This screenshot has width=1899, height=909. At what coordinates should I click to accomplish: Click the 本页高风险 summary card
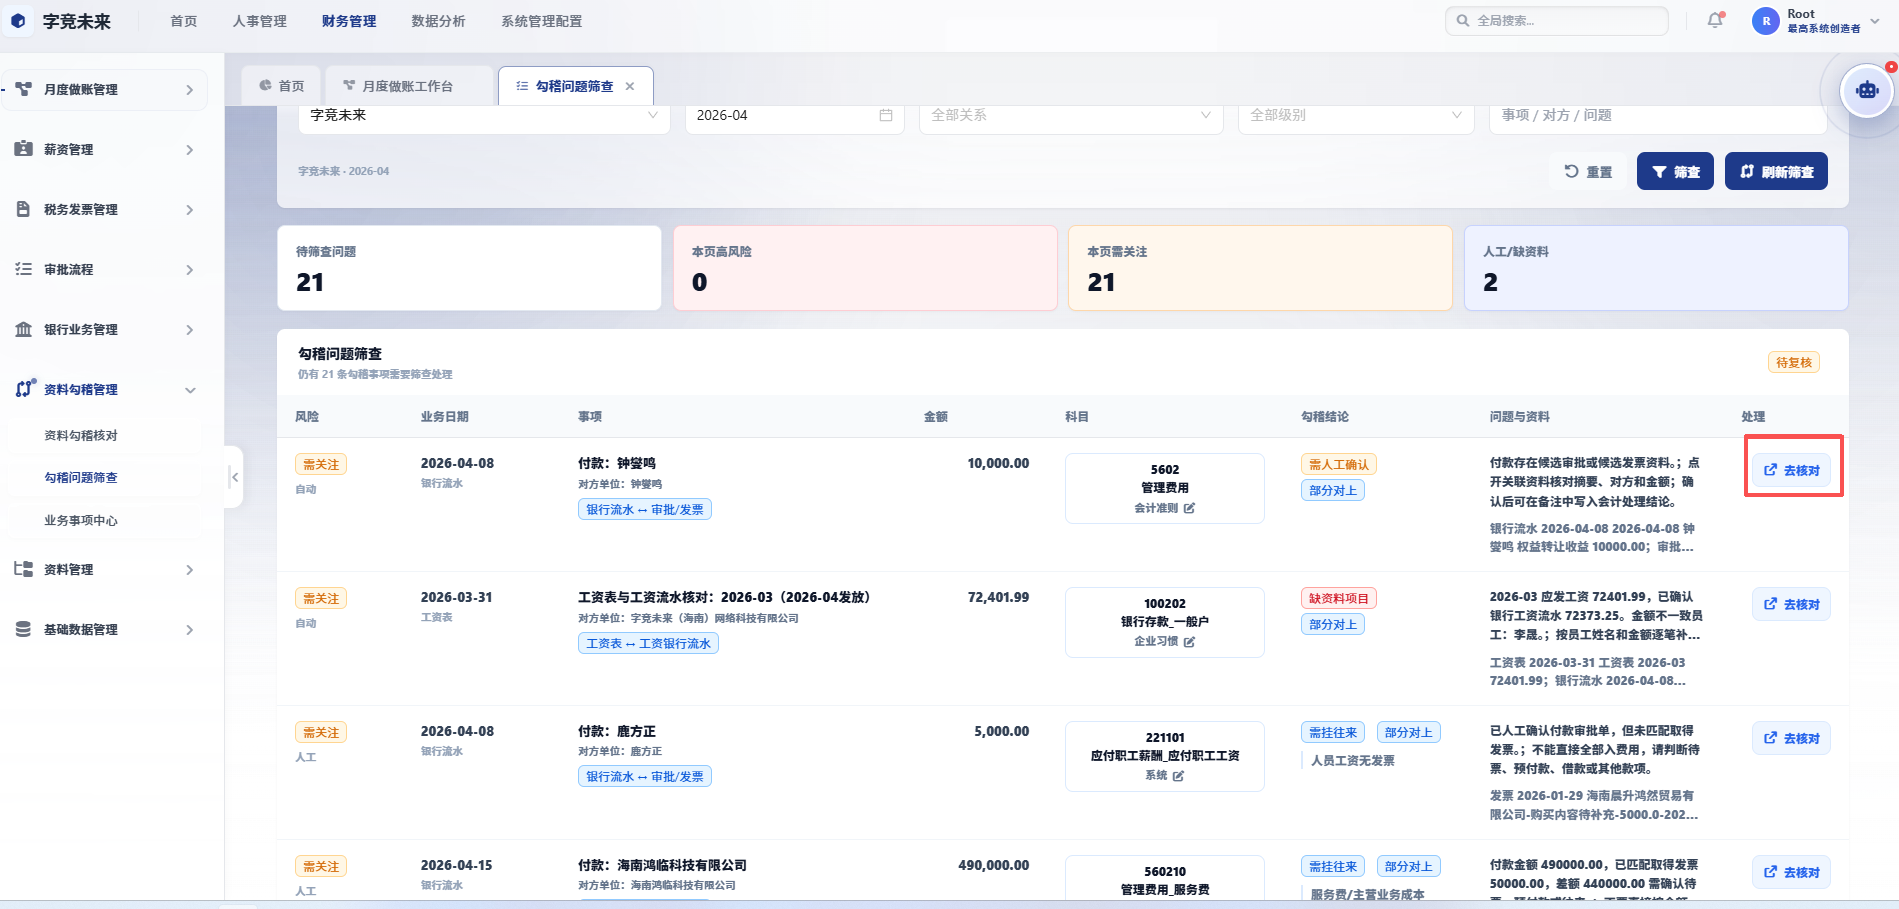pos(865,268)
